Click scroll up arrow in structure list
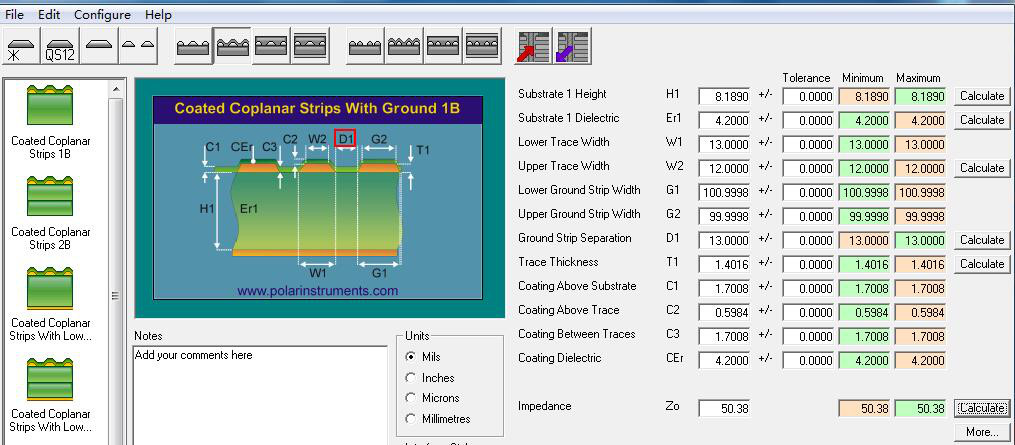Viewport: 1015px width, 445px height. 117,91
